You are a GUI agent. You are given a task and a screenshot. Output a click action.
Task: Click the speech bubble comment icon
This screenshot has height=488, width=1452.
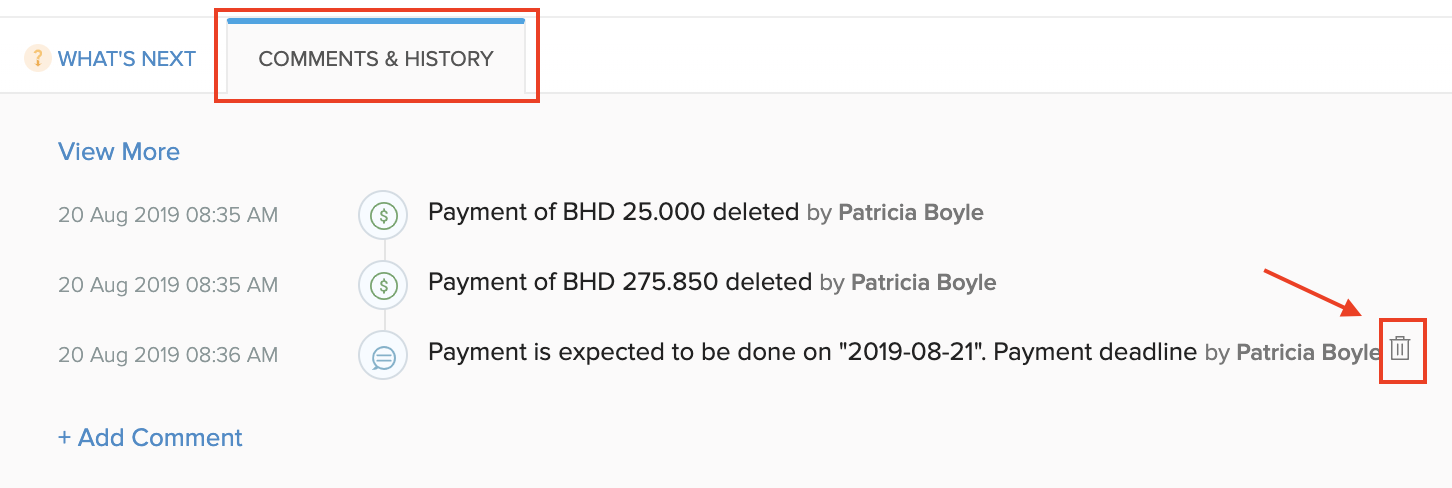(383, 356)
